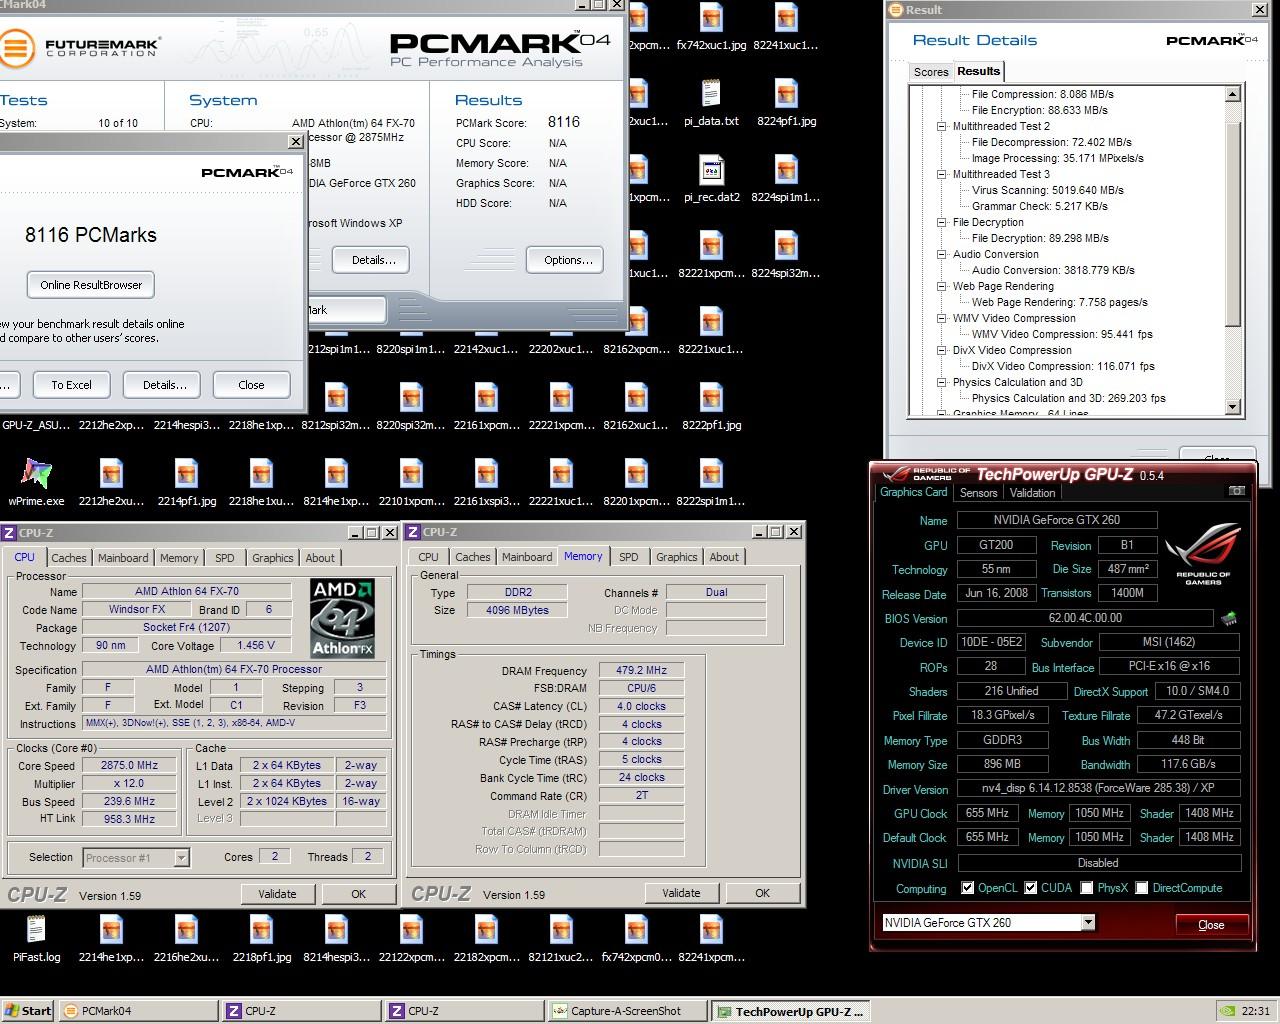Click the Start button on the taskbar

(x=28, y=1011)
